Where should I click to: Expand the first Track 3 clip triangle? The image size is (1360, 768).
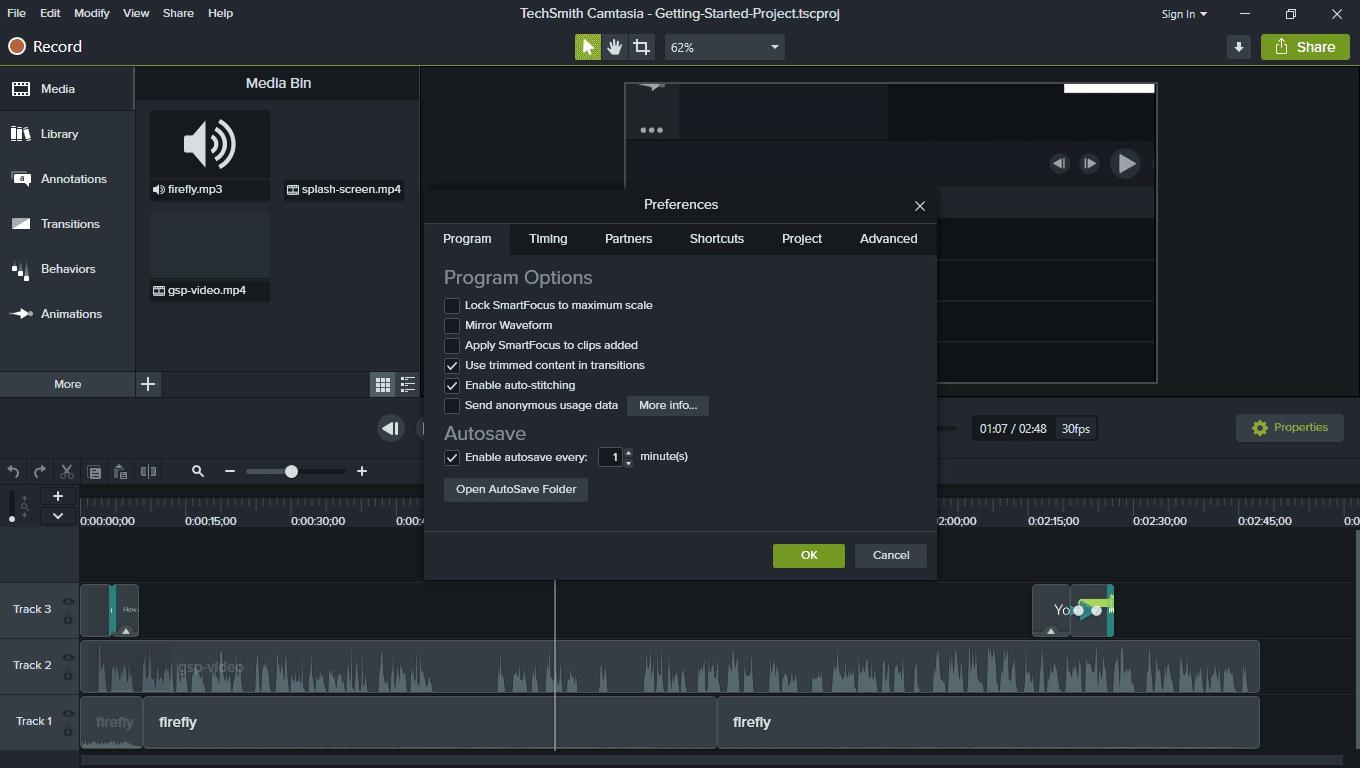point(126,631)
